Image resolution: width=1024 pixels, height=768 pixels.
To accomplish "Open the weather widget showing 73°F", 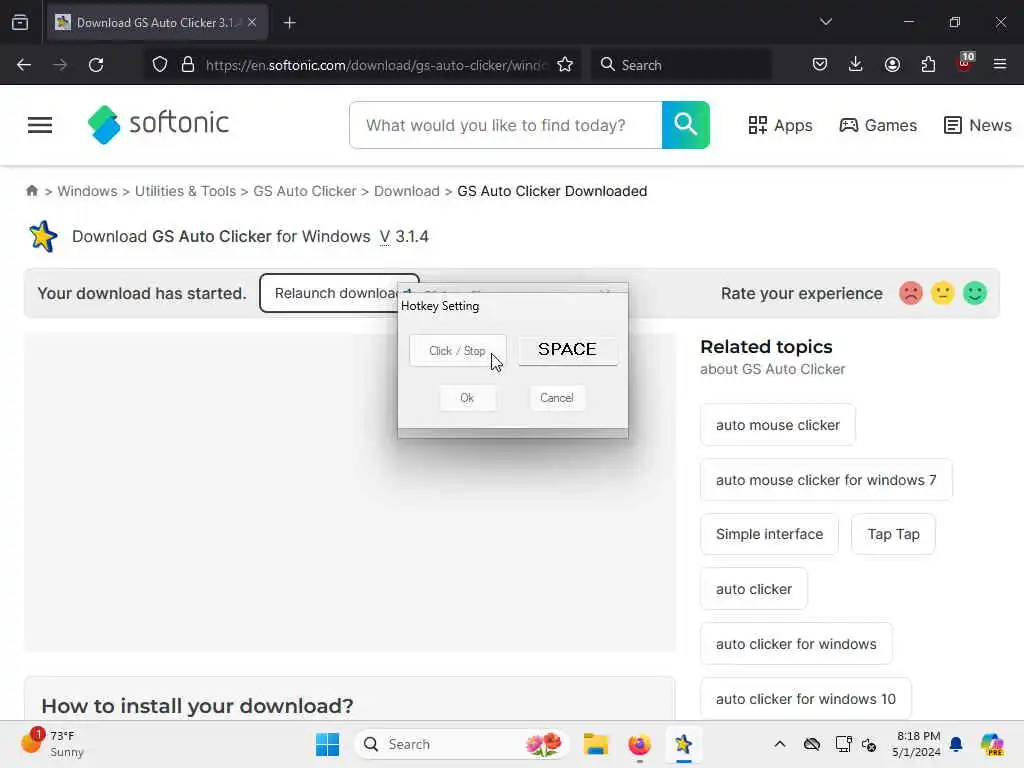I will pos(52,744).
